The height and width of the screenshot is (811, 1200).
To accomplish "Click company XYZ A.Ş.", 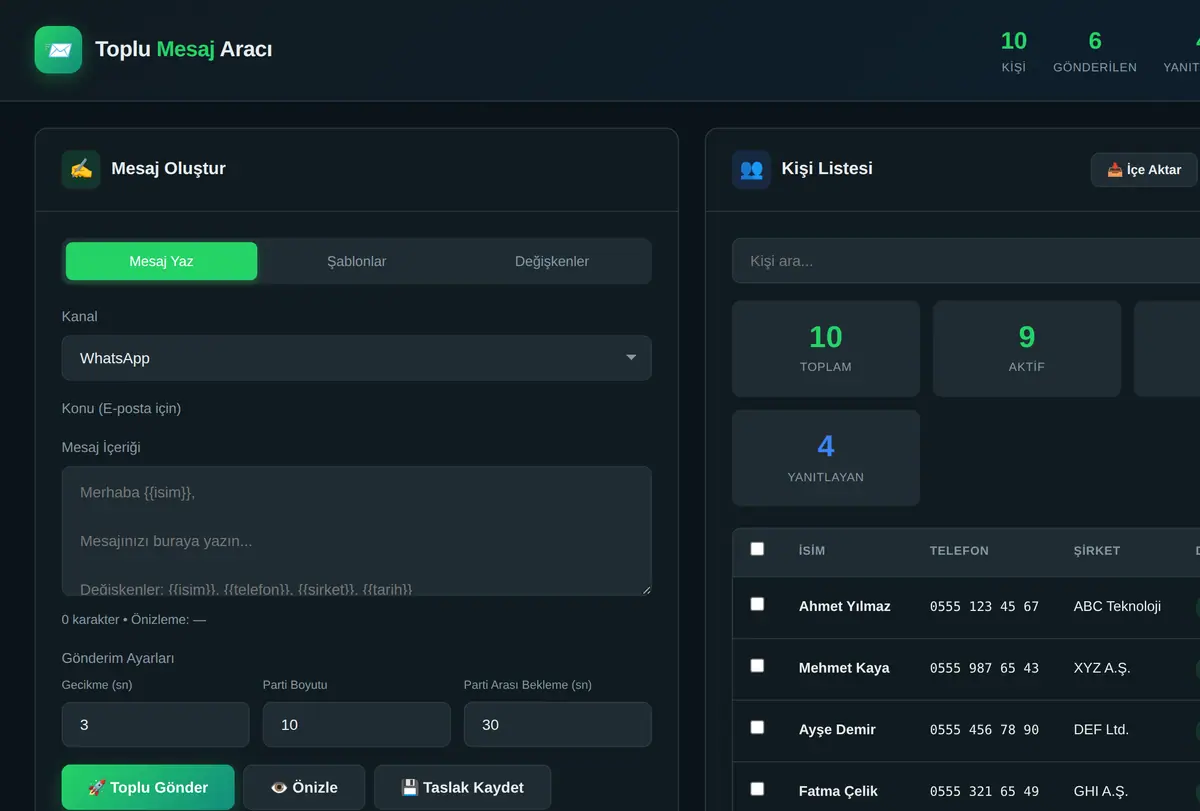I will pos(1102,668).
